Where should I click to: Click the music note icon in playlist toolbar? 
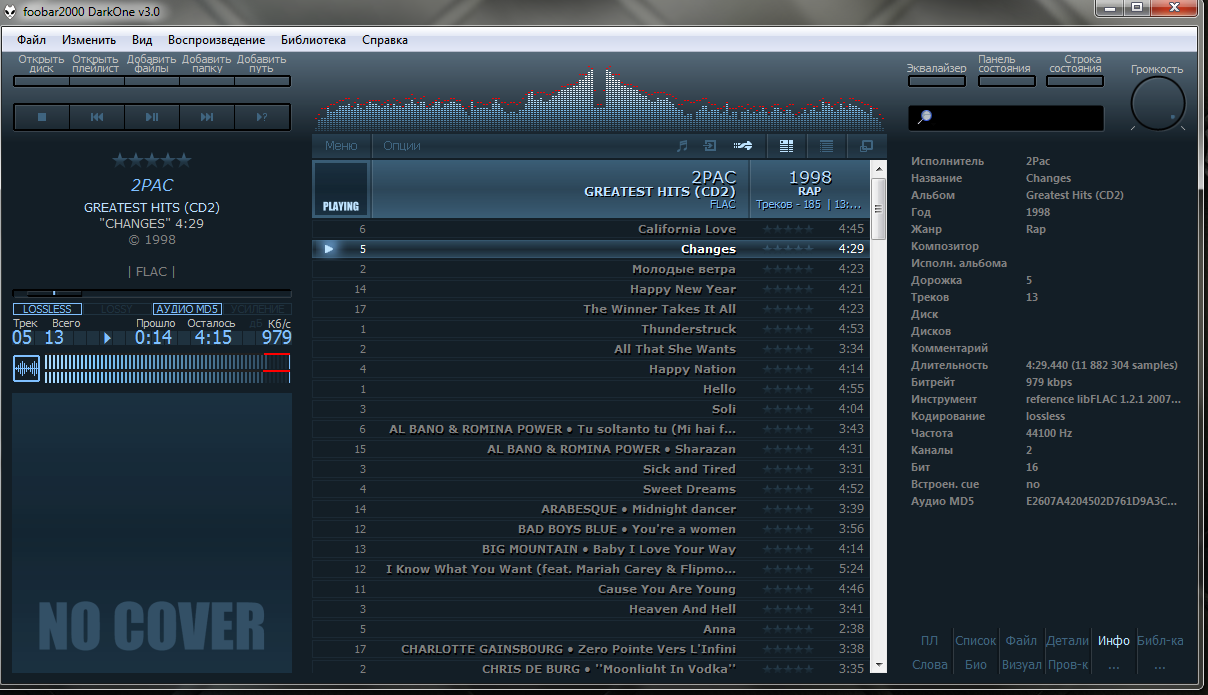(682, 146)
